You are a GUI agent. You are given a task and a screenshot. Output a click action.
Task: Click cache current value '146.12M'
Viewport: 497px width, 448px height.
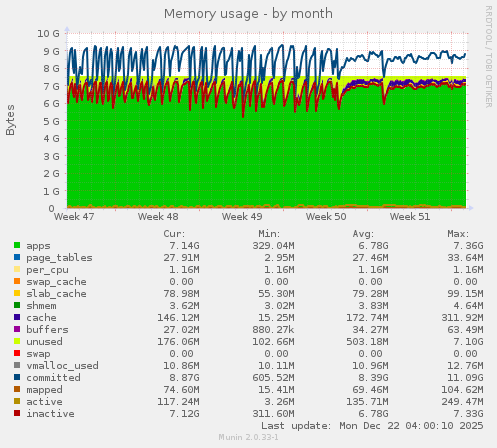click(x=178, y=318)
